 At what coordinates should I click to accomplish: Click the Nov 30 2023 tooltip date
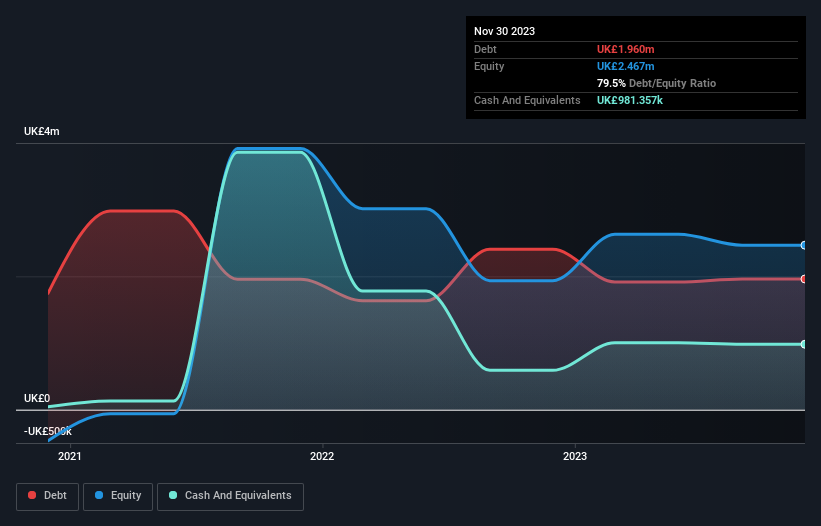coord(504,31)
